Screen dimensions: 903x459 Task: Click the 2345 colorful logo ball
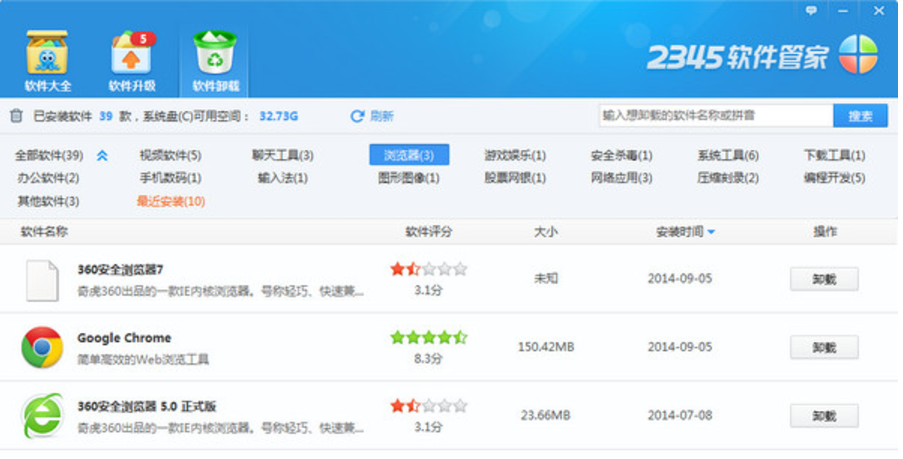tap(858, 55)
